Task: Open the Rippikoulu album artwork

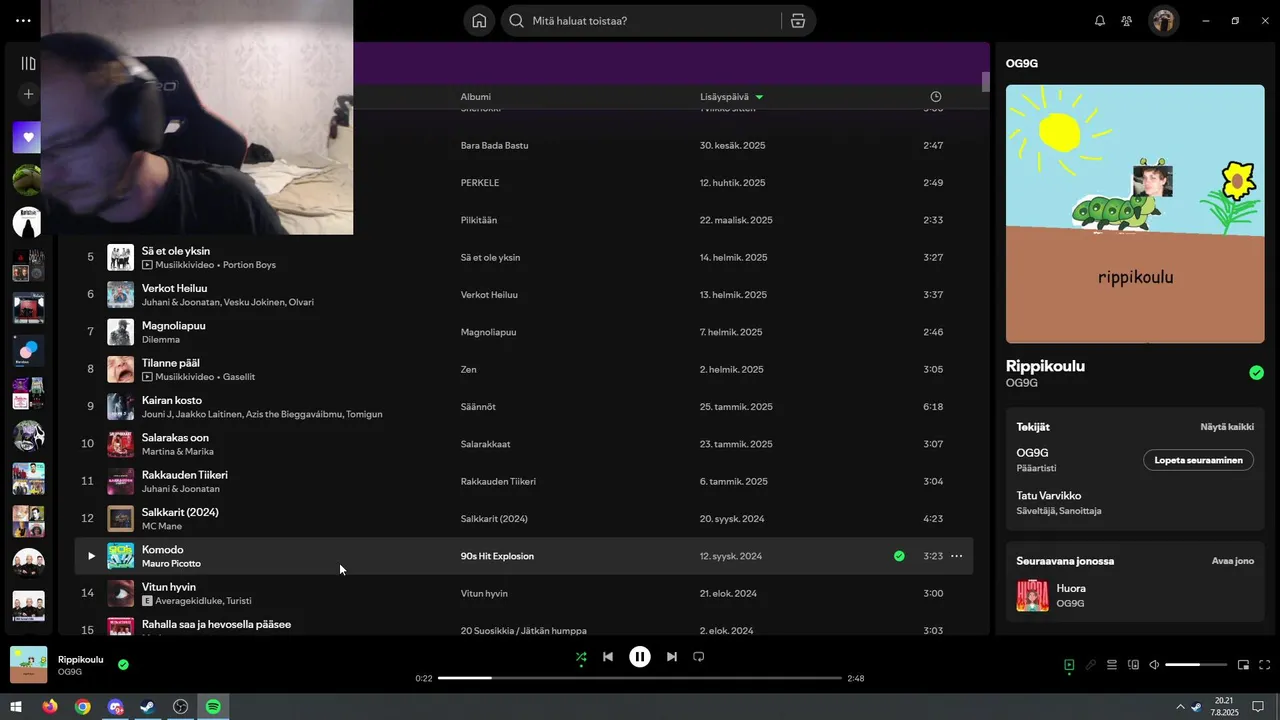Action: 1135,214
